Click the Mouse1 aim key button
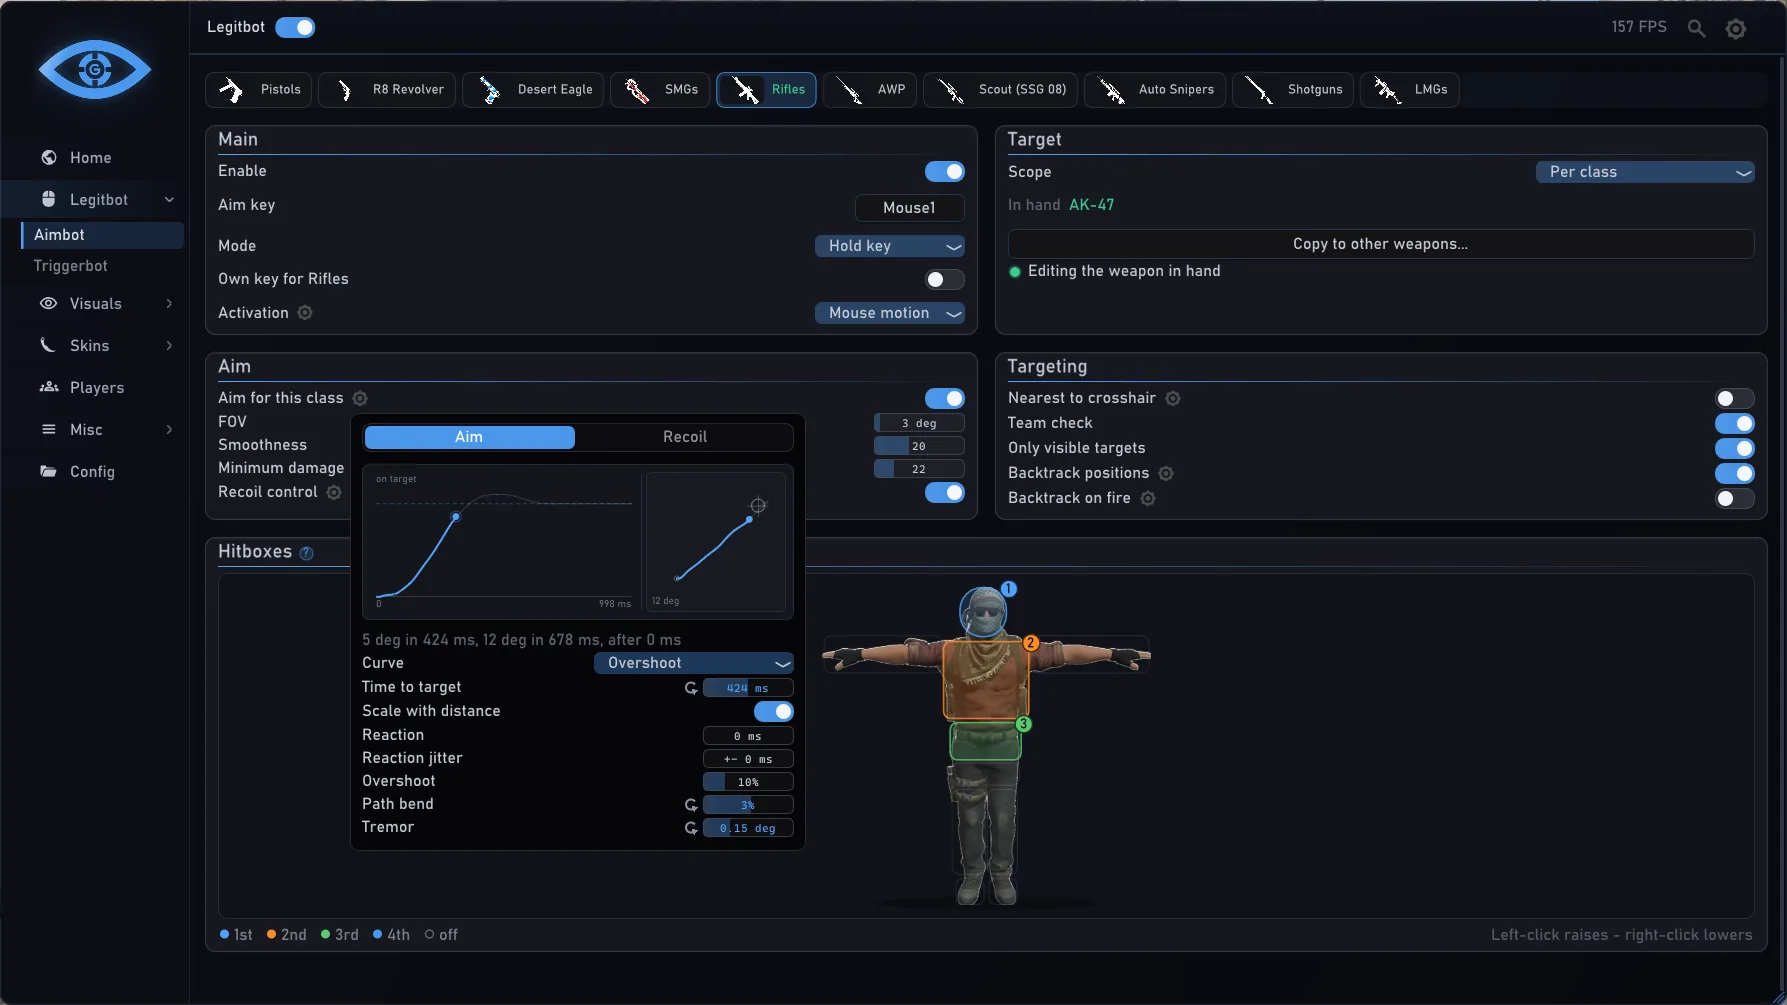The image size is (1787, 1005). tap(910, 208)
